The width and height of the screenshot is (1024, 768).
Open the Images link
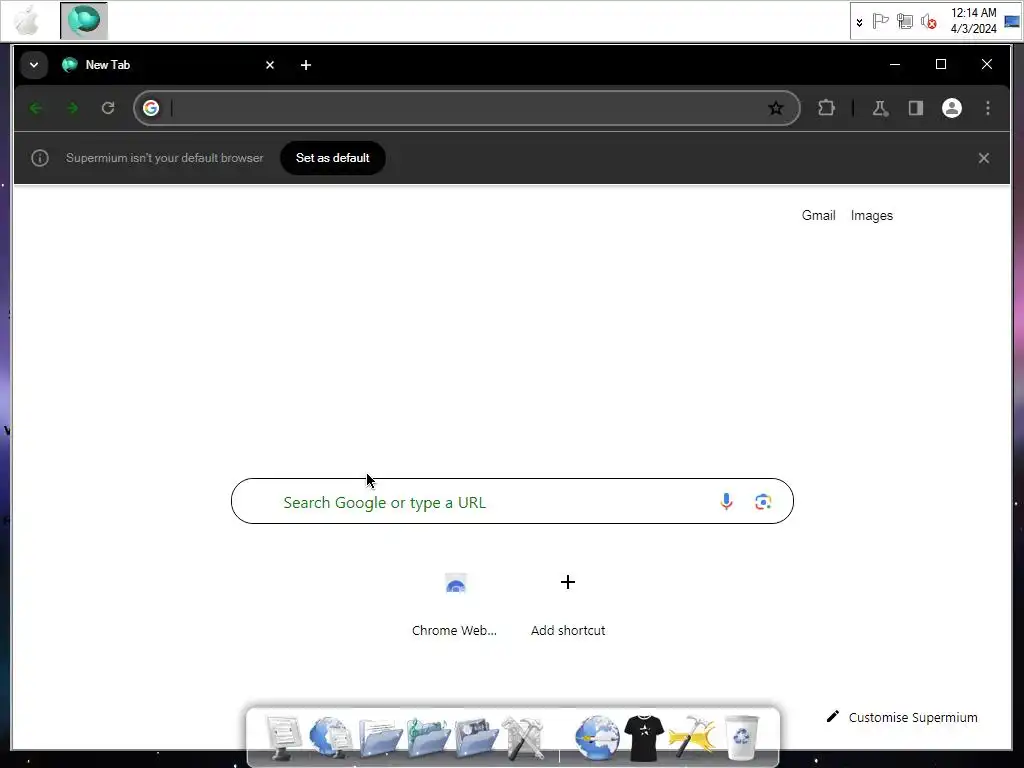(x=871, y=216)
